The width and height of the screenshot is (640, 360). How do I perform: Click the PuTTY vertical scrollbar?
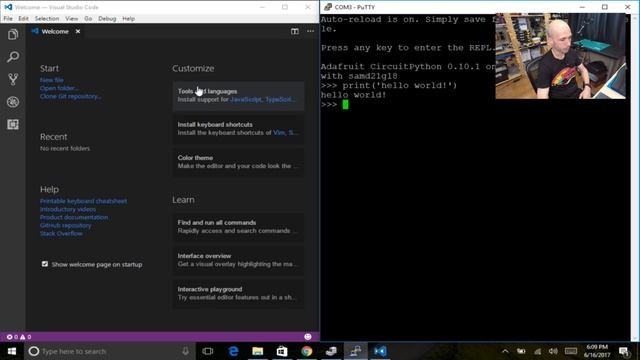tap(635, 178)
